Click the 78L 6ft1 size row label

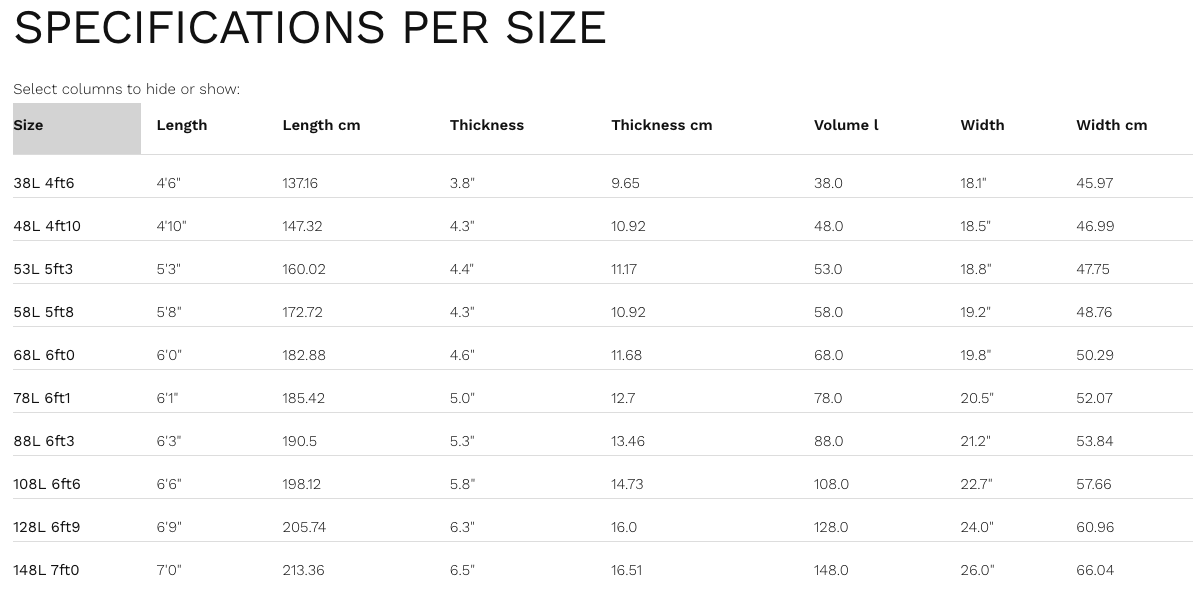42,399
